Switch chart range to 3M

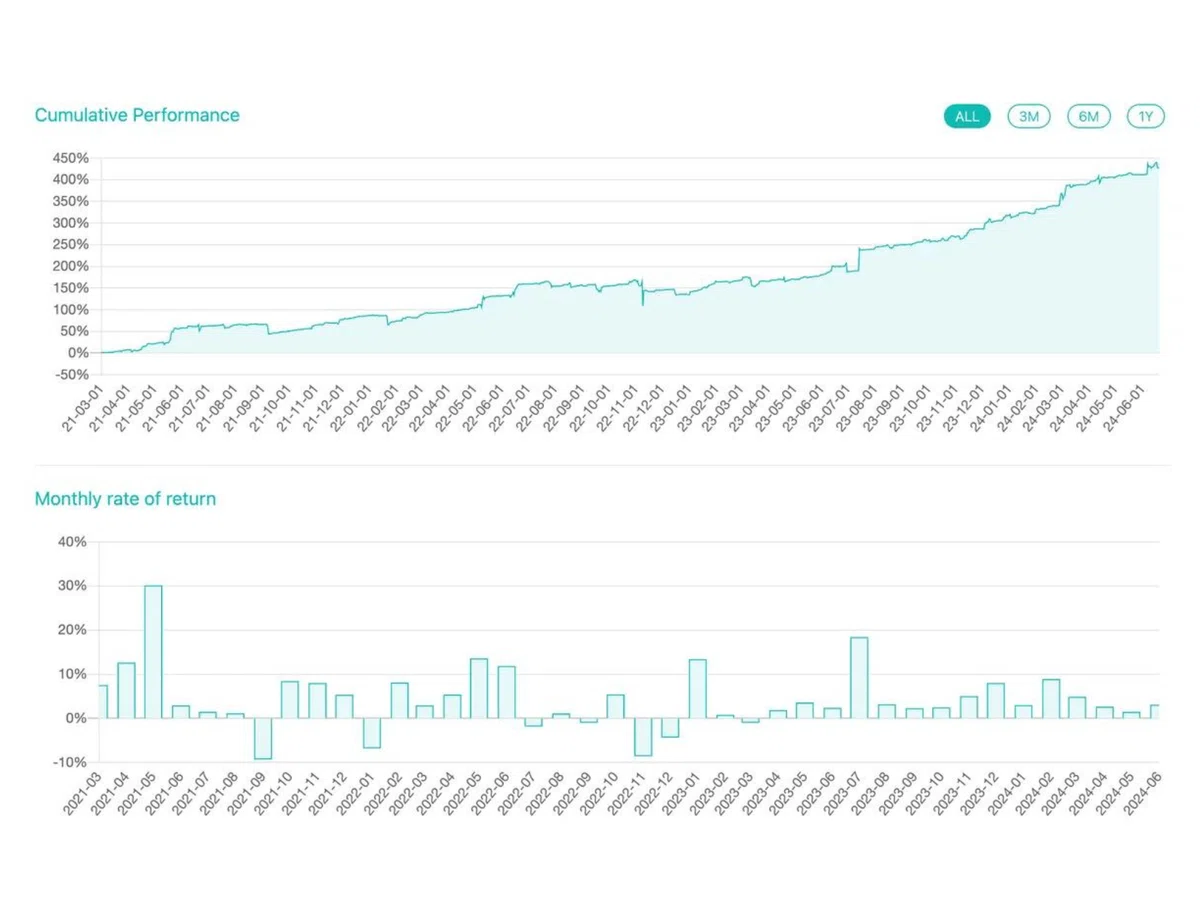[1029, 116]
